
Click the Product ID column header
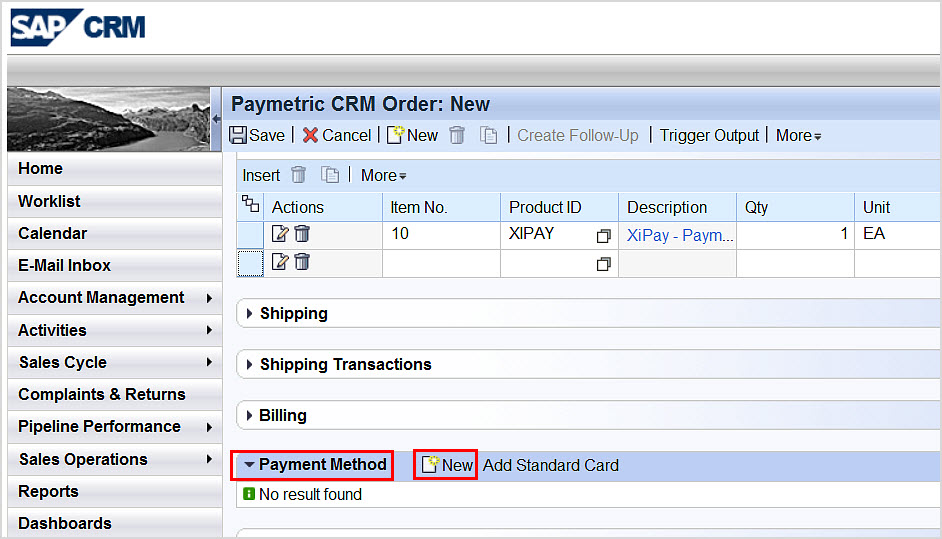coord(559,207)
